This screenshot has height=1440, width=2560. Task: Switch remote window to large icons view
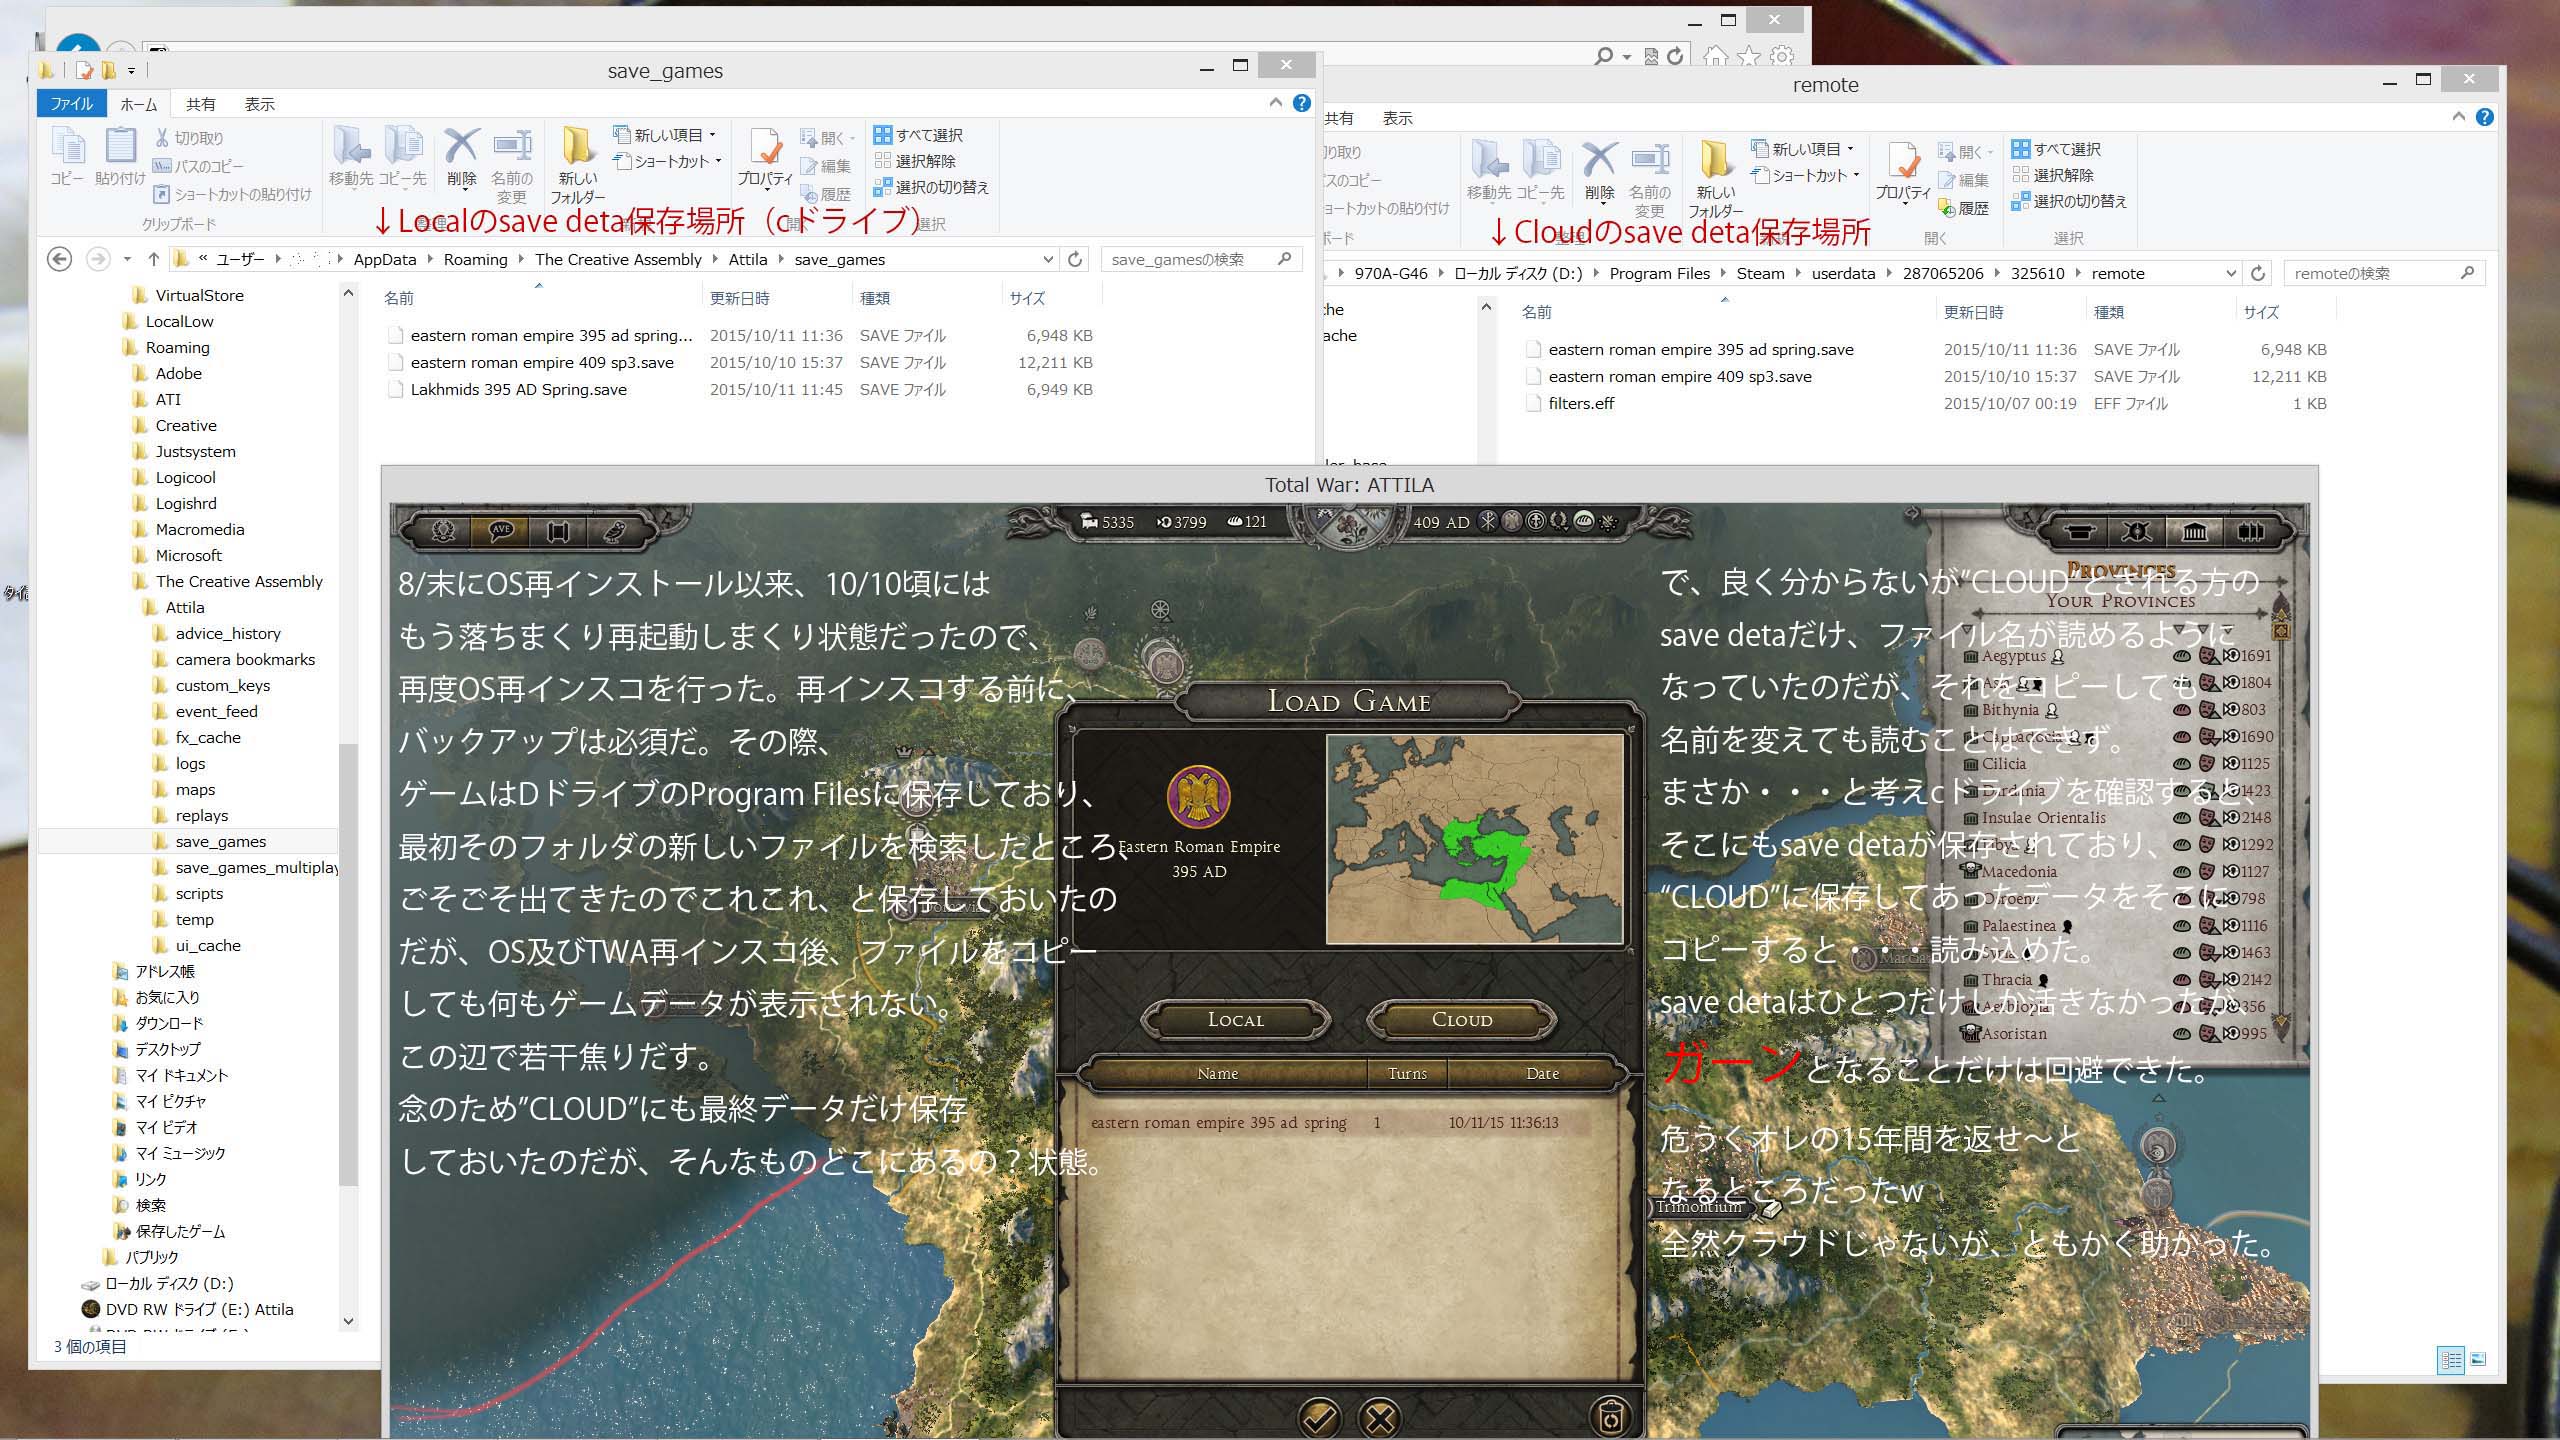2478,1360
